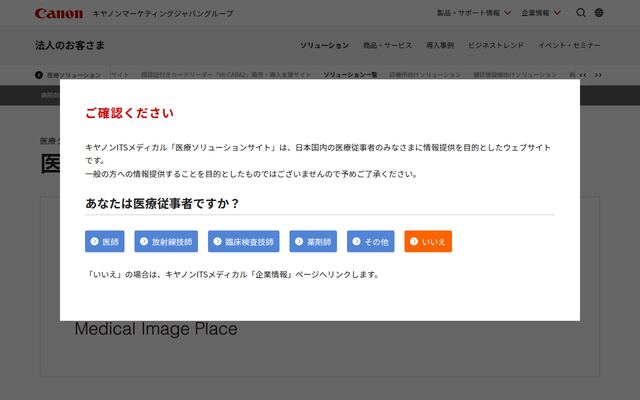Click the orange いいえ button
This screenshot has height=400, width=640.
tap(428, 241)
